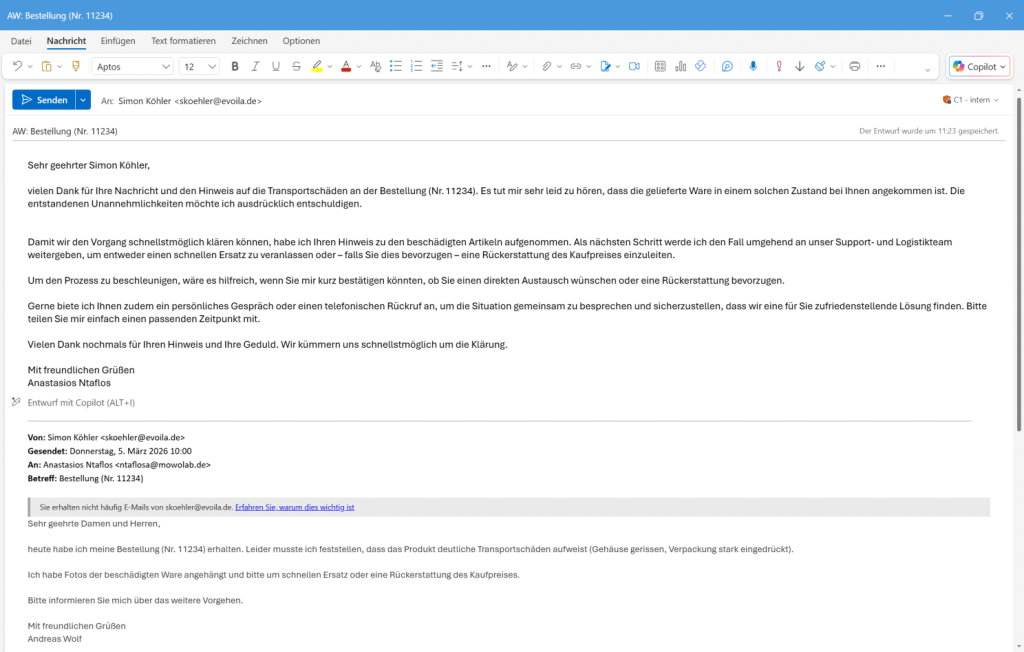The image size is (1024, 652).
Task: Toggle strikethrough formatting
Action: tap(296, 66)
